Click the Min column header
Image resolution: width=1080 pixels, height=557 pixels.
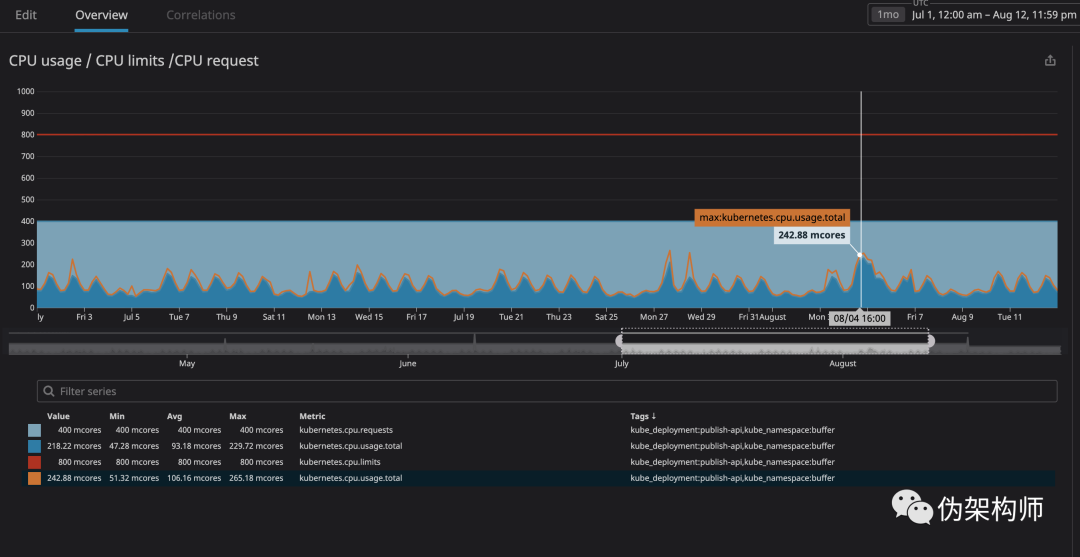click(116, 416)
